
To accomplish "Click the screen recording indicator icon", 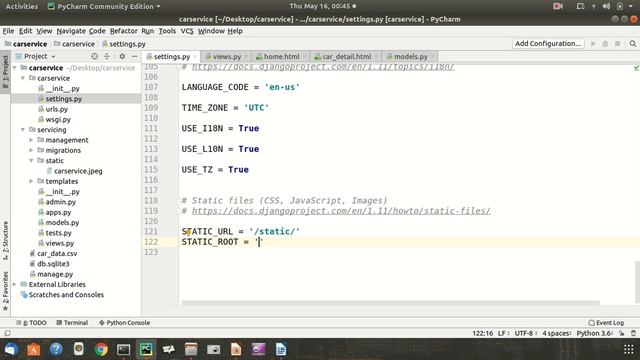I will tap(558, 6).
